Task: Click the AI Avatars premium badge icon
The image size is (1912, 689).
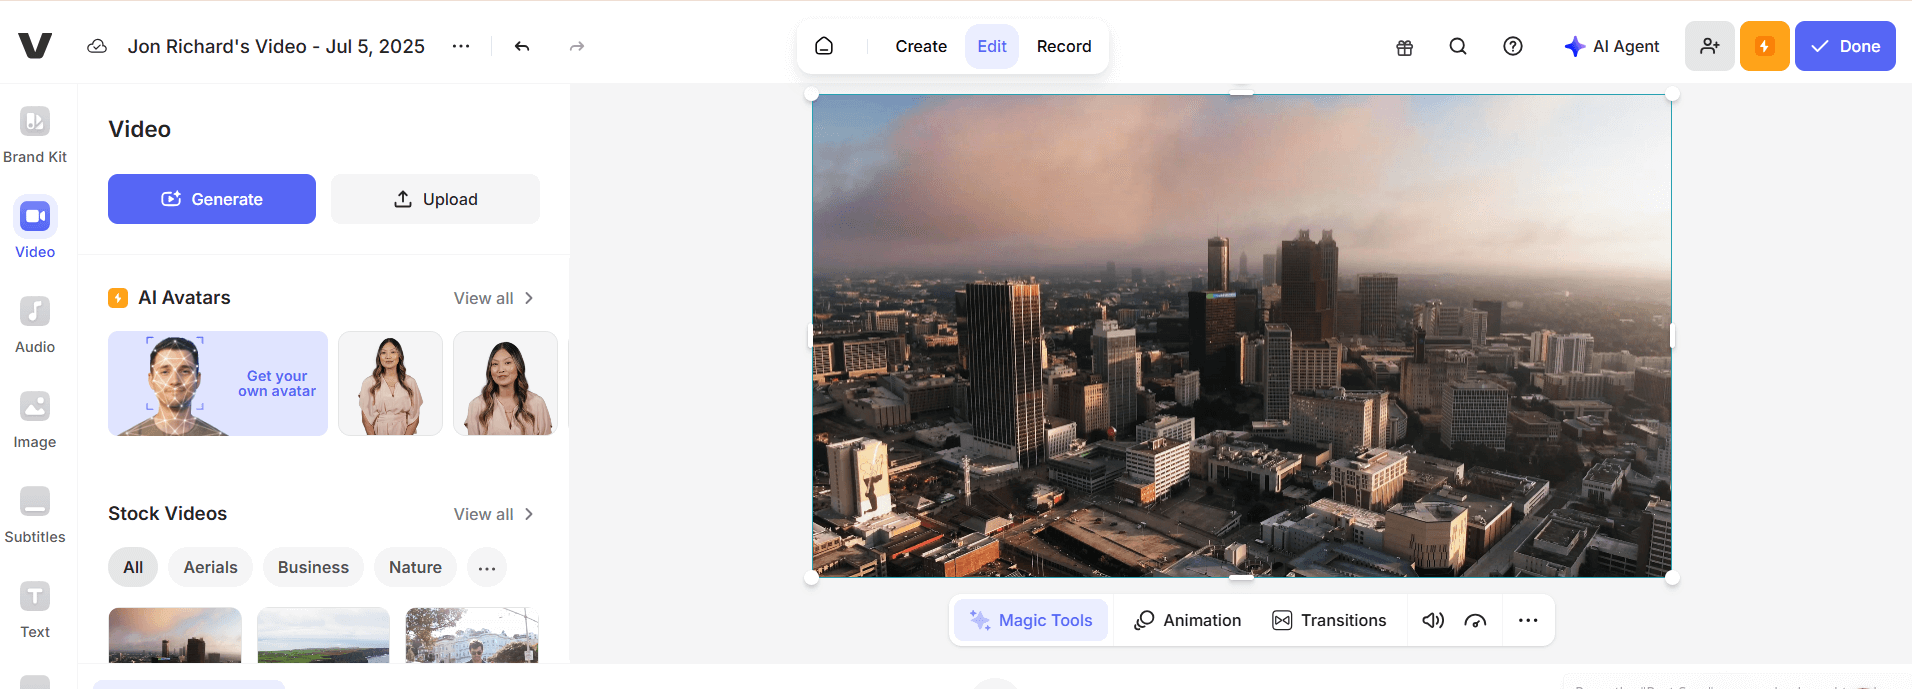Action: (118, 298)
